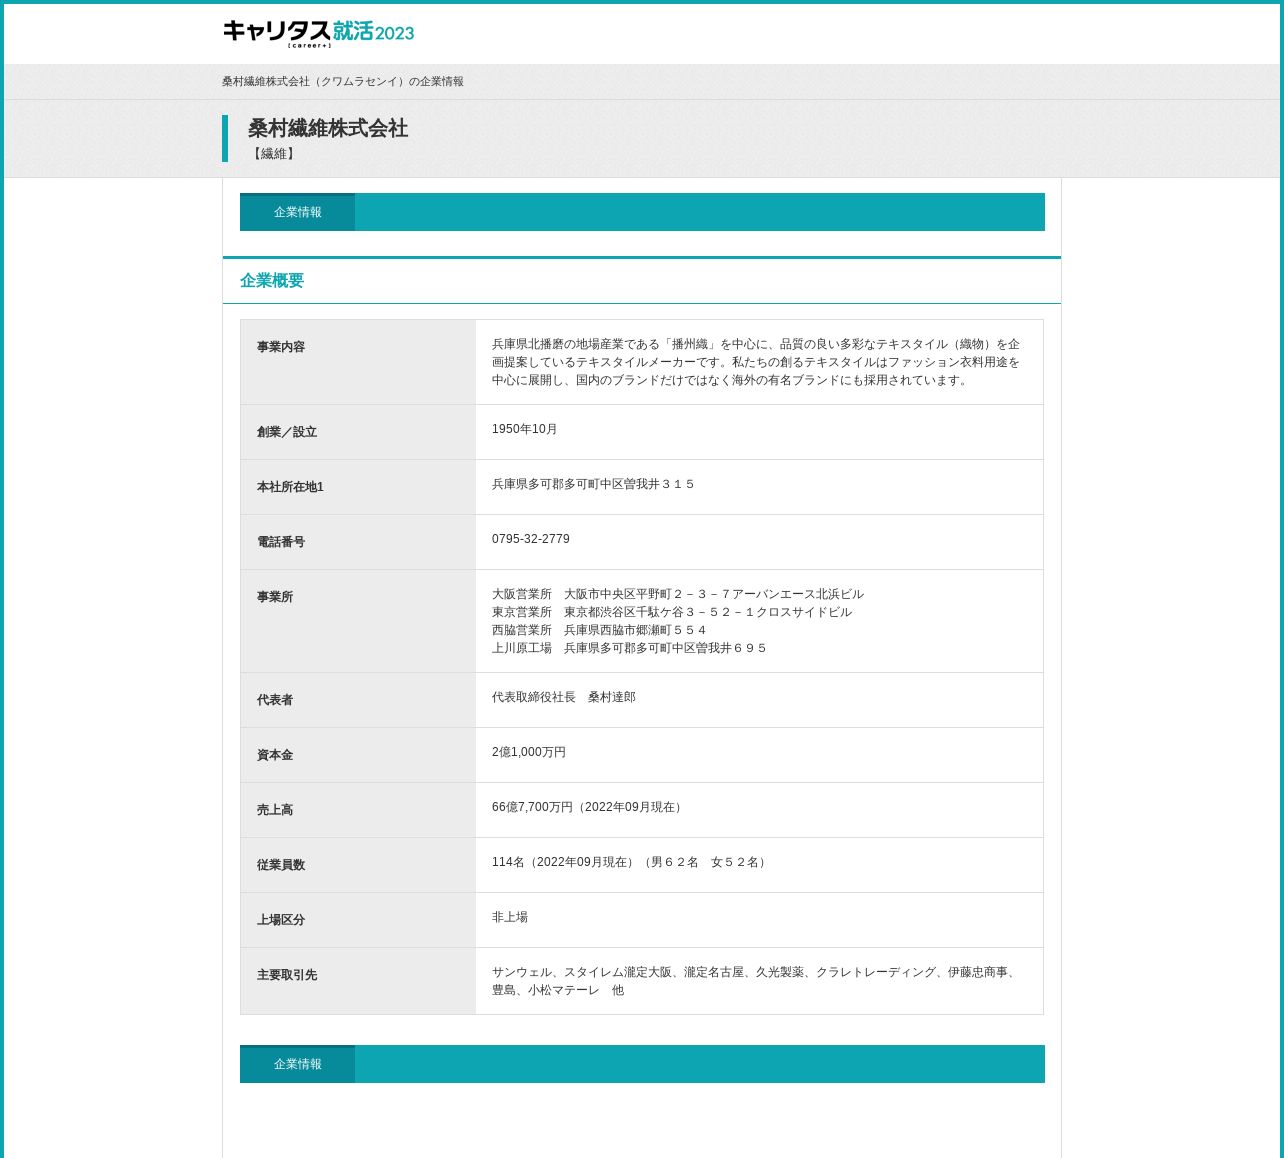Click the 事業内容 row label
The image size is (1284, 1158).
(x=281, y=347)
